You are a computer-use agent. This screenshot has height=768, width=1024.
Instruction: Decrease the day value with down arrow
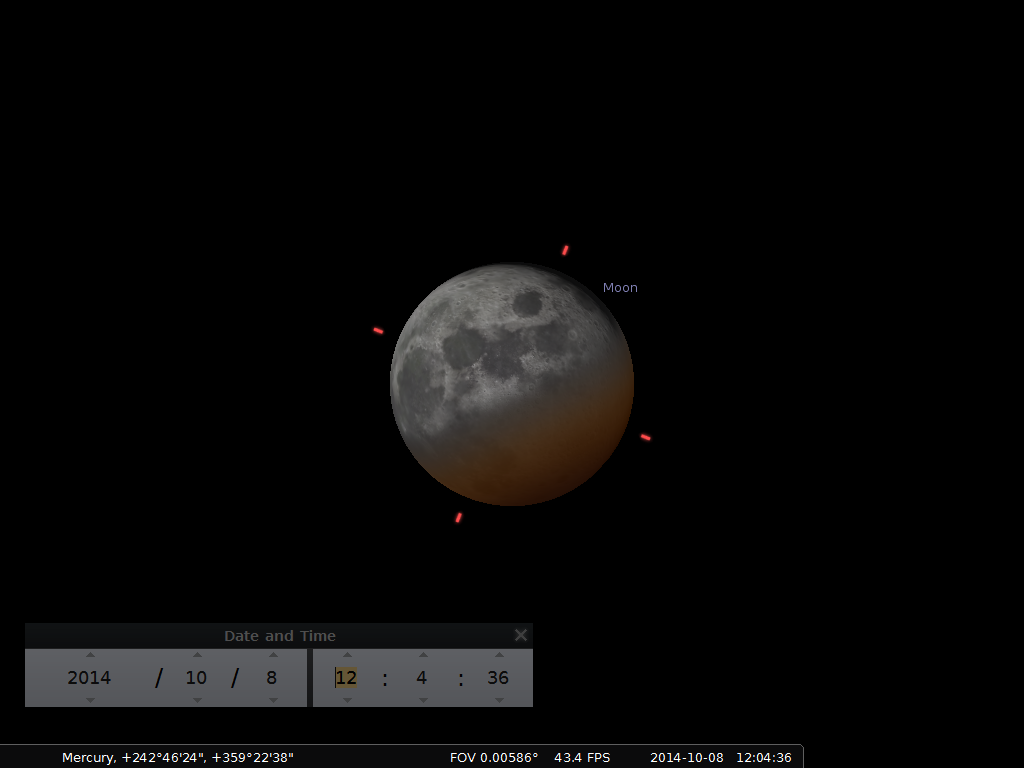[273, 700]
